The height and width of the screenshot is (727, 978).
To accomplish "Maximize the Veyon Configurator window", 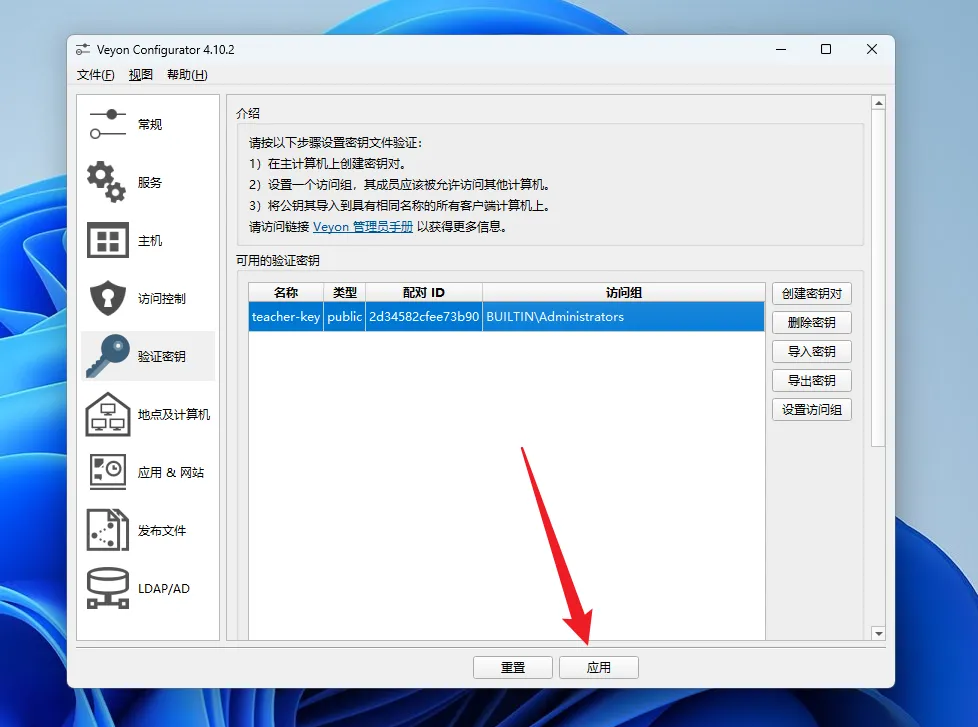I will [826, 49].
